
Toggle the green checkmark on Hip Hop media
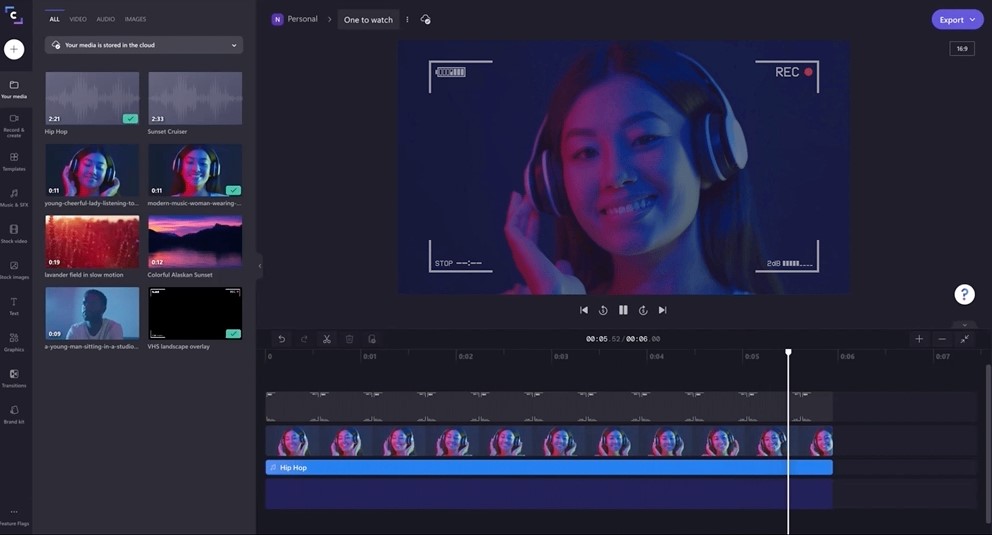pyautogui.click(x=130, y=118)
